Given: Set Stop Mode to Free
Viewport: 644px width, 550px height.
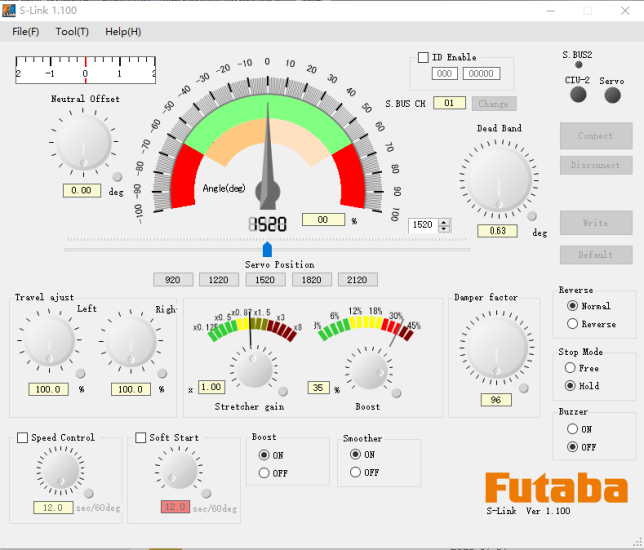Looking at the screenshot, I should [572, 368].
